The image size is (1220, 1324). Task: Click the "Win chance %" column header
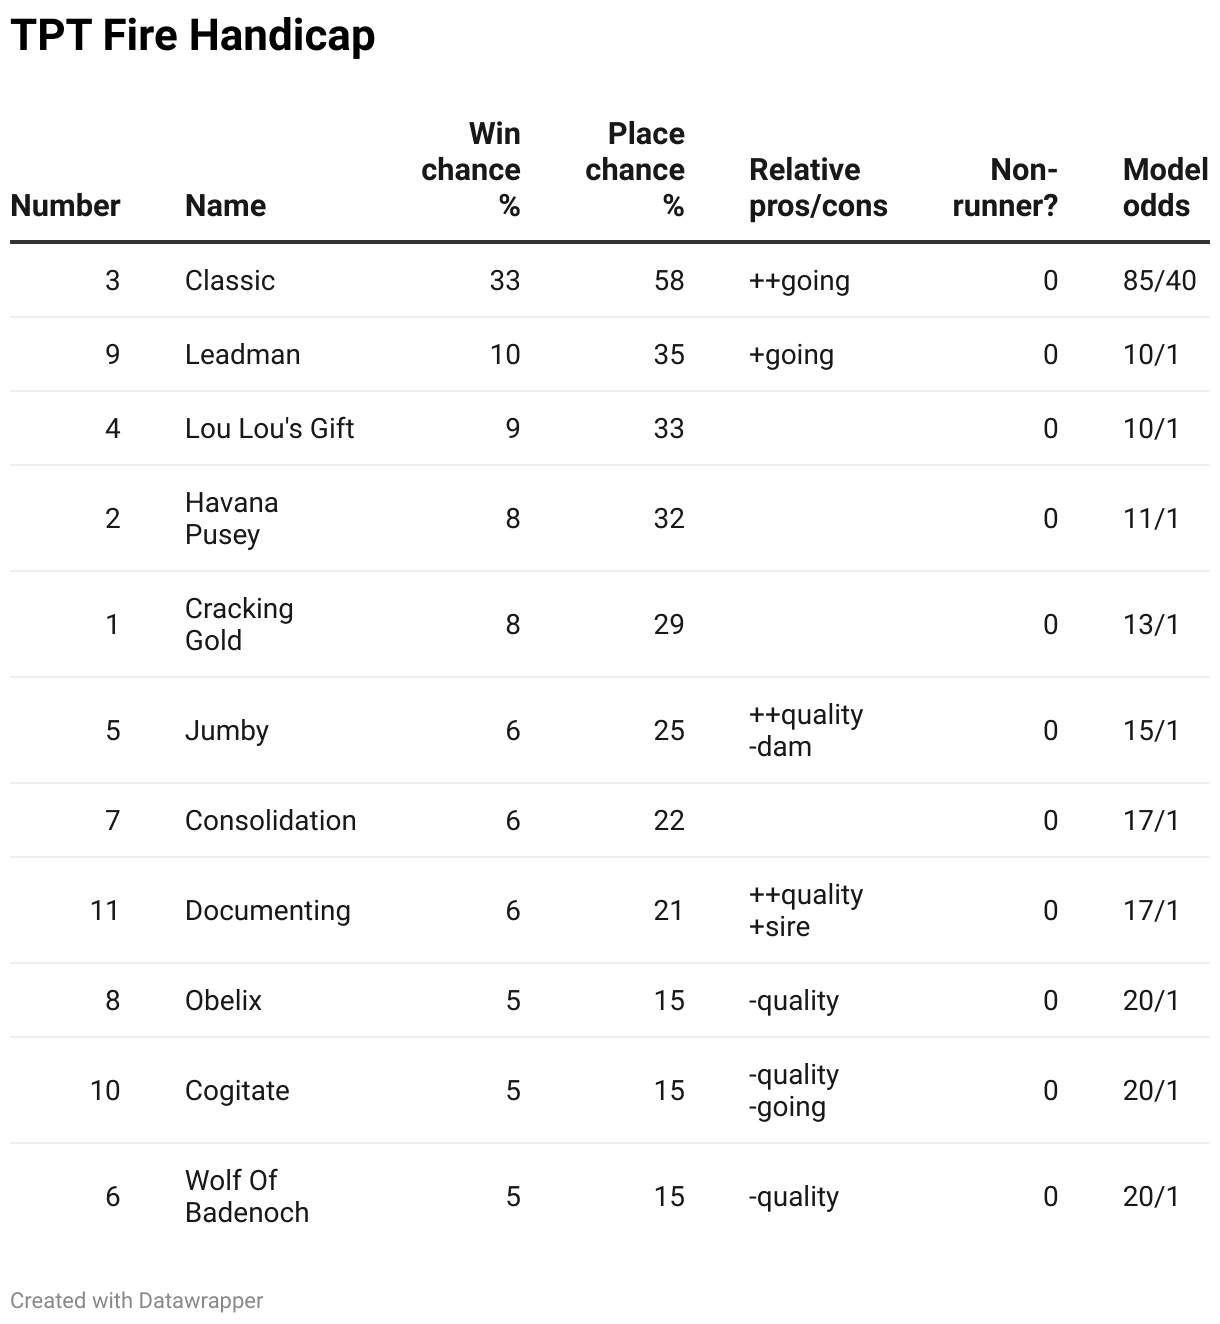pos(471,169)
